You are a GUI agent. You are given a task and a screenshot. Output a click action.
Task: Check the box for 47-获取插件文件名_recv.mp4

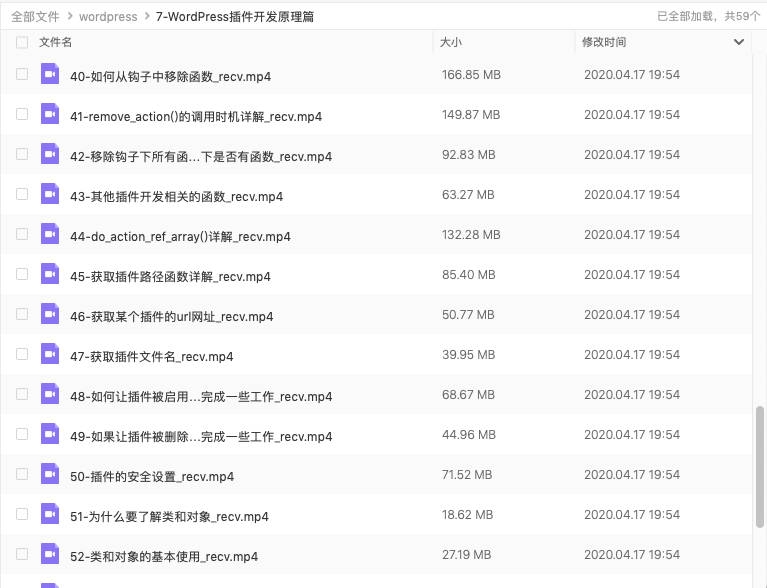pos(22,354)
